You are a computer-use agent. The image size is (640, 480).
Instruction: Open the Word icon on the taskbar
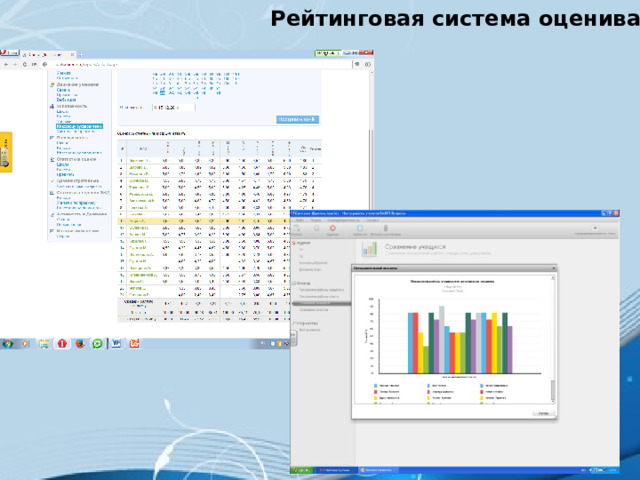click(116, 344)
